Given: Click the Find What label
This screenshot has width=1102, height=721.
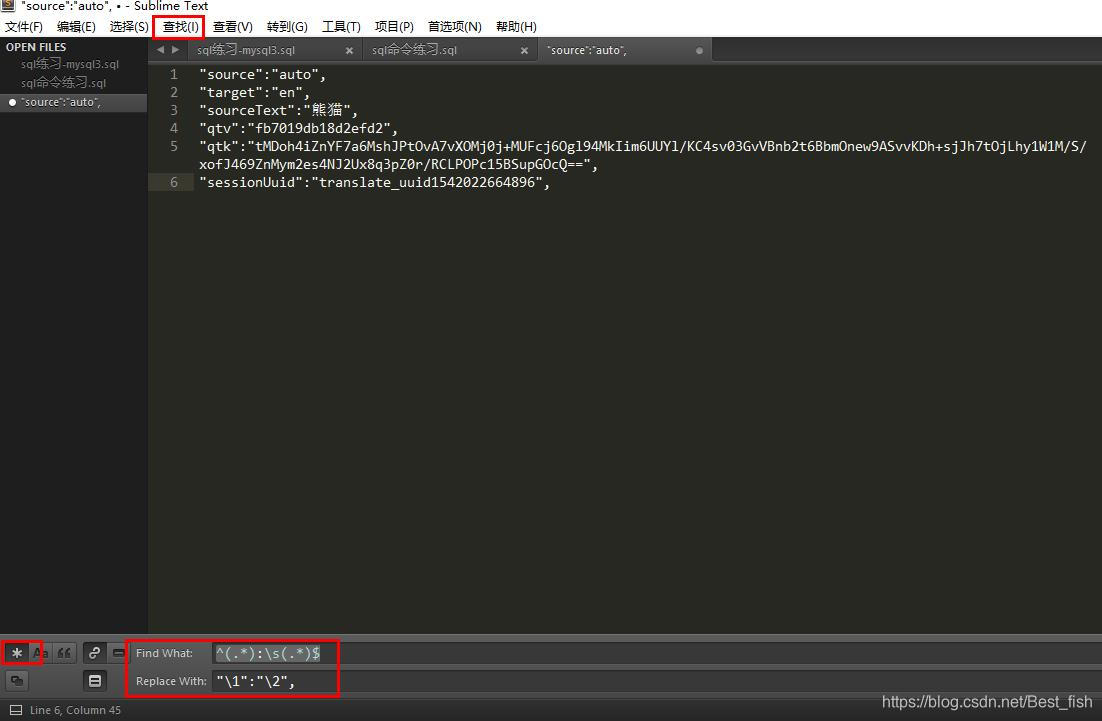Looking at the screenshot, I should tap(164, 654).
